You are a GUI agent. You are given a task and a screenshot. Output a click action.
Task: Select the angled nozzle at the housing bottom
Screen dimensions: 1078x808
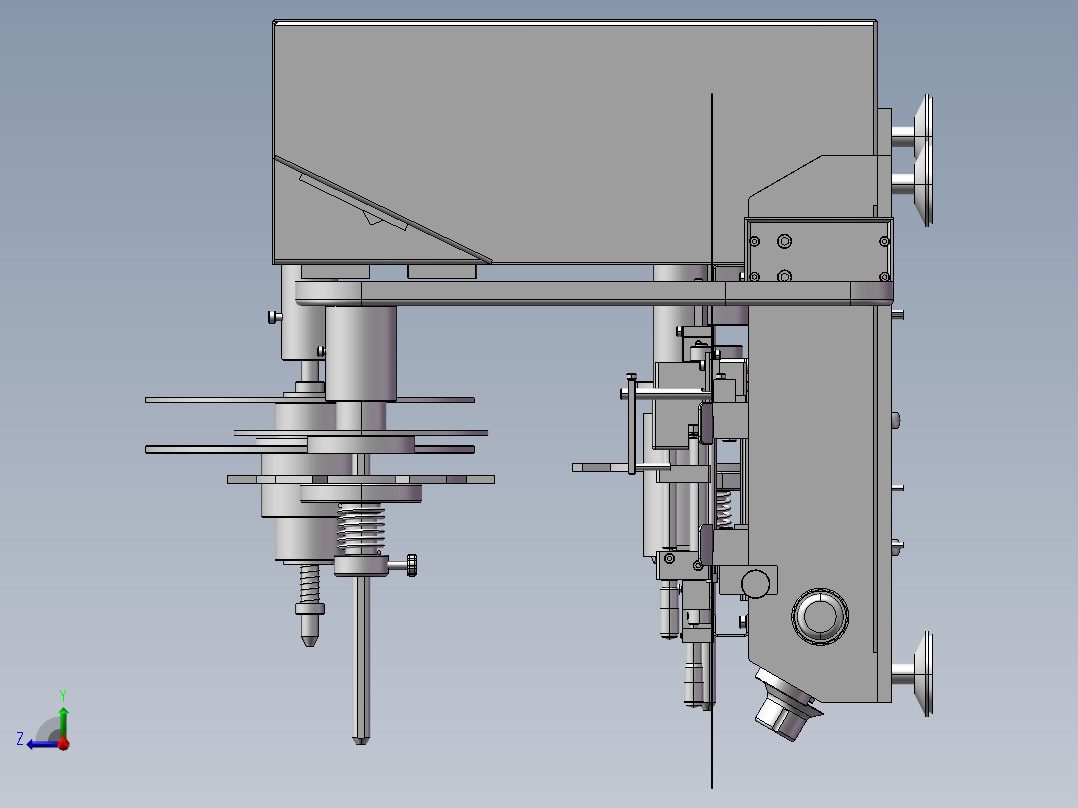point(787,705)
